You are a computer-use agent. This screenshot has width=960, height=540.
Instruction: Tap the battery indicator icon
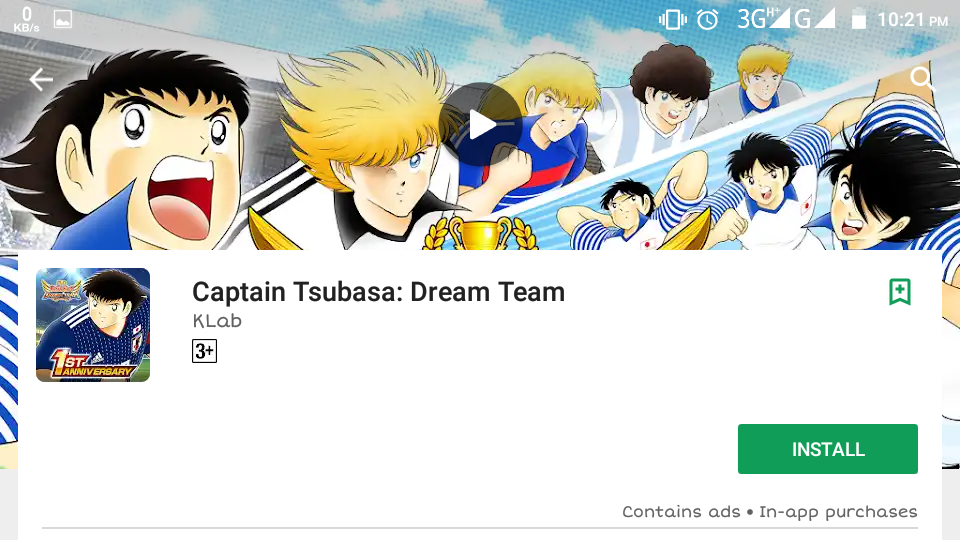(859, 20)
